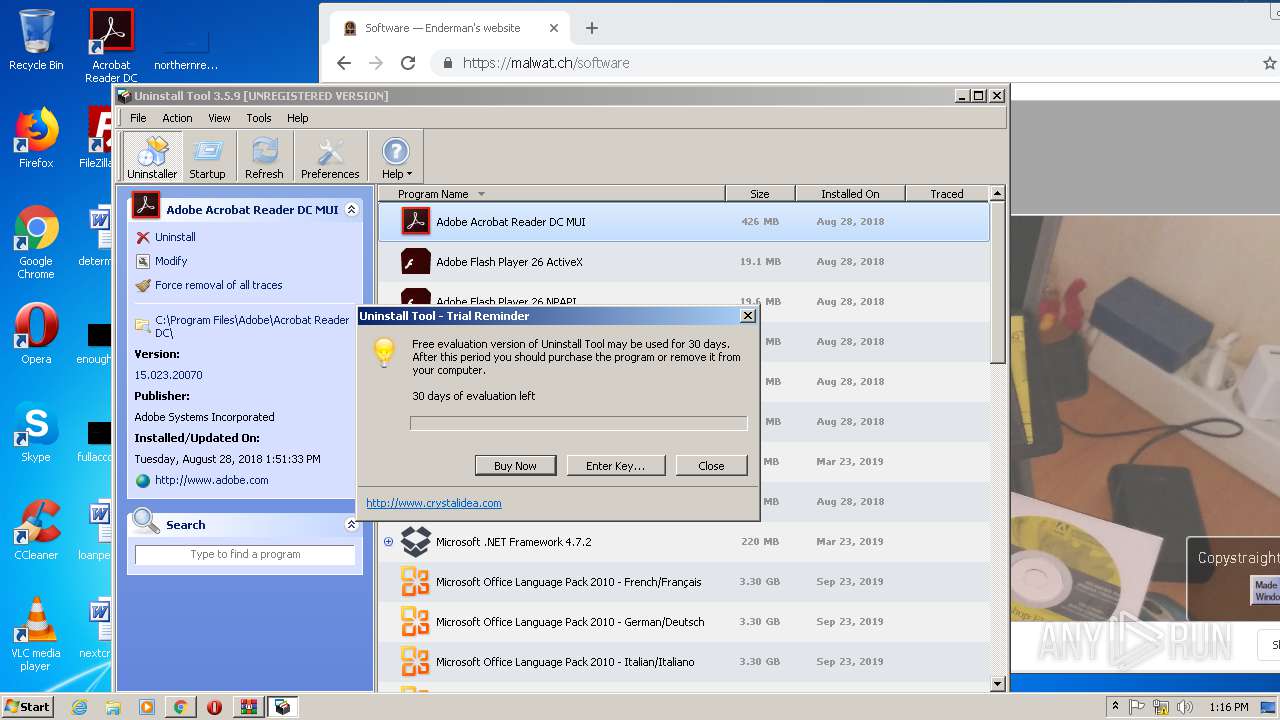Image resolution: width=1280 pixels, height=720 pixels.
Task: Open the Help toolbar dropdown
Action: pyautogui.click(x=396, y=158)
